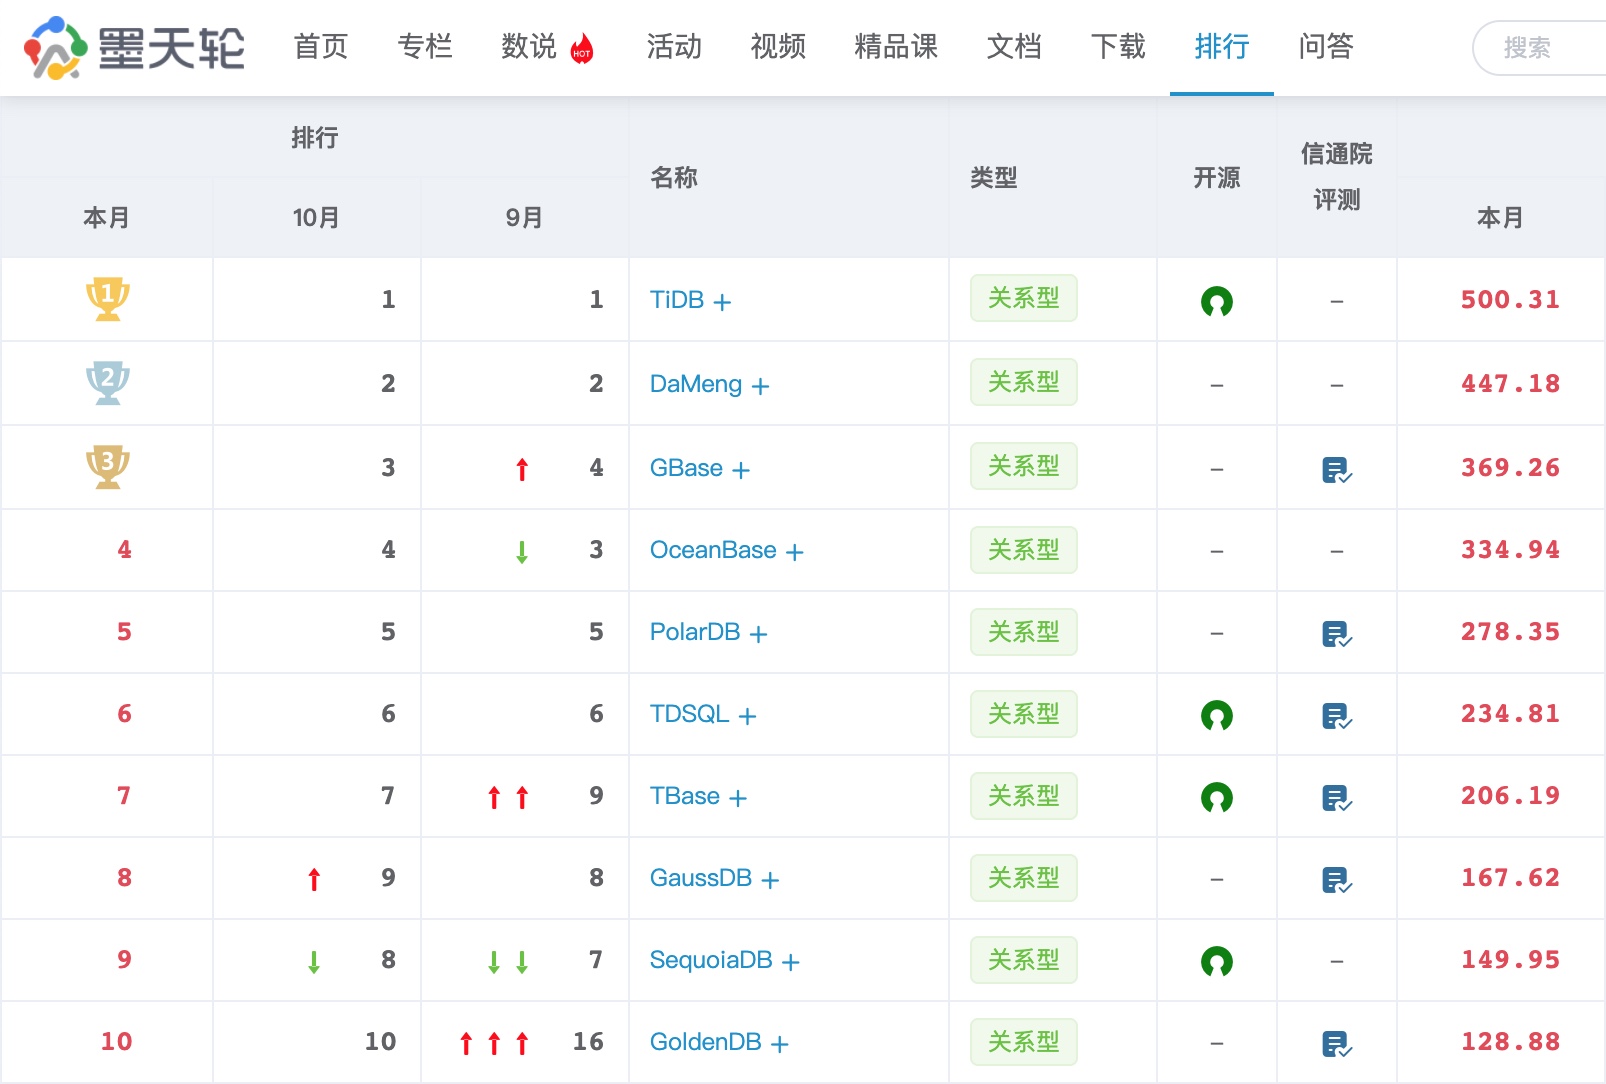Click the silver second-place trophy icon
The width and height of the screenshot is (1606, 1084).
coord(108,383)
